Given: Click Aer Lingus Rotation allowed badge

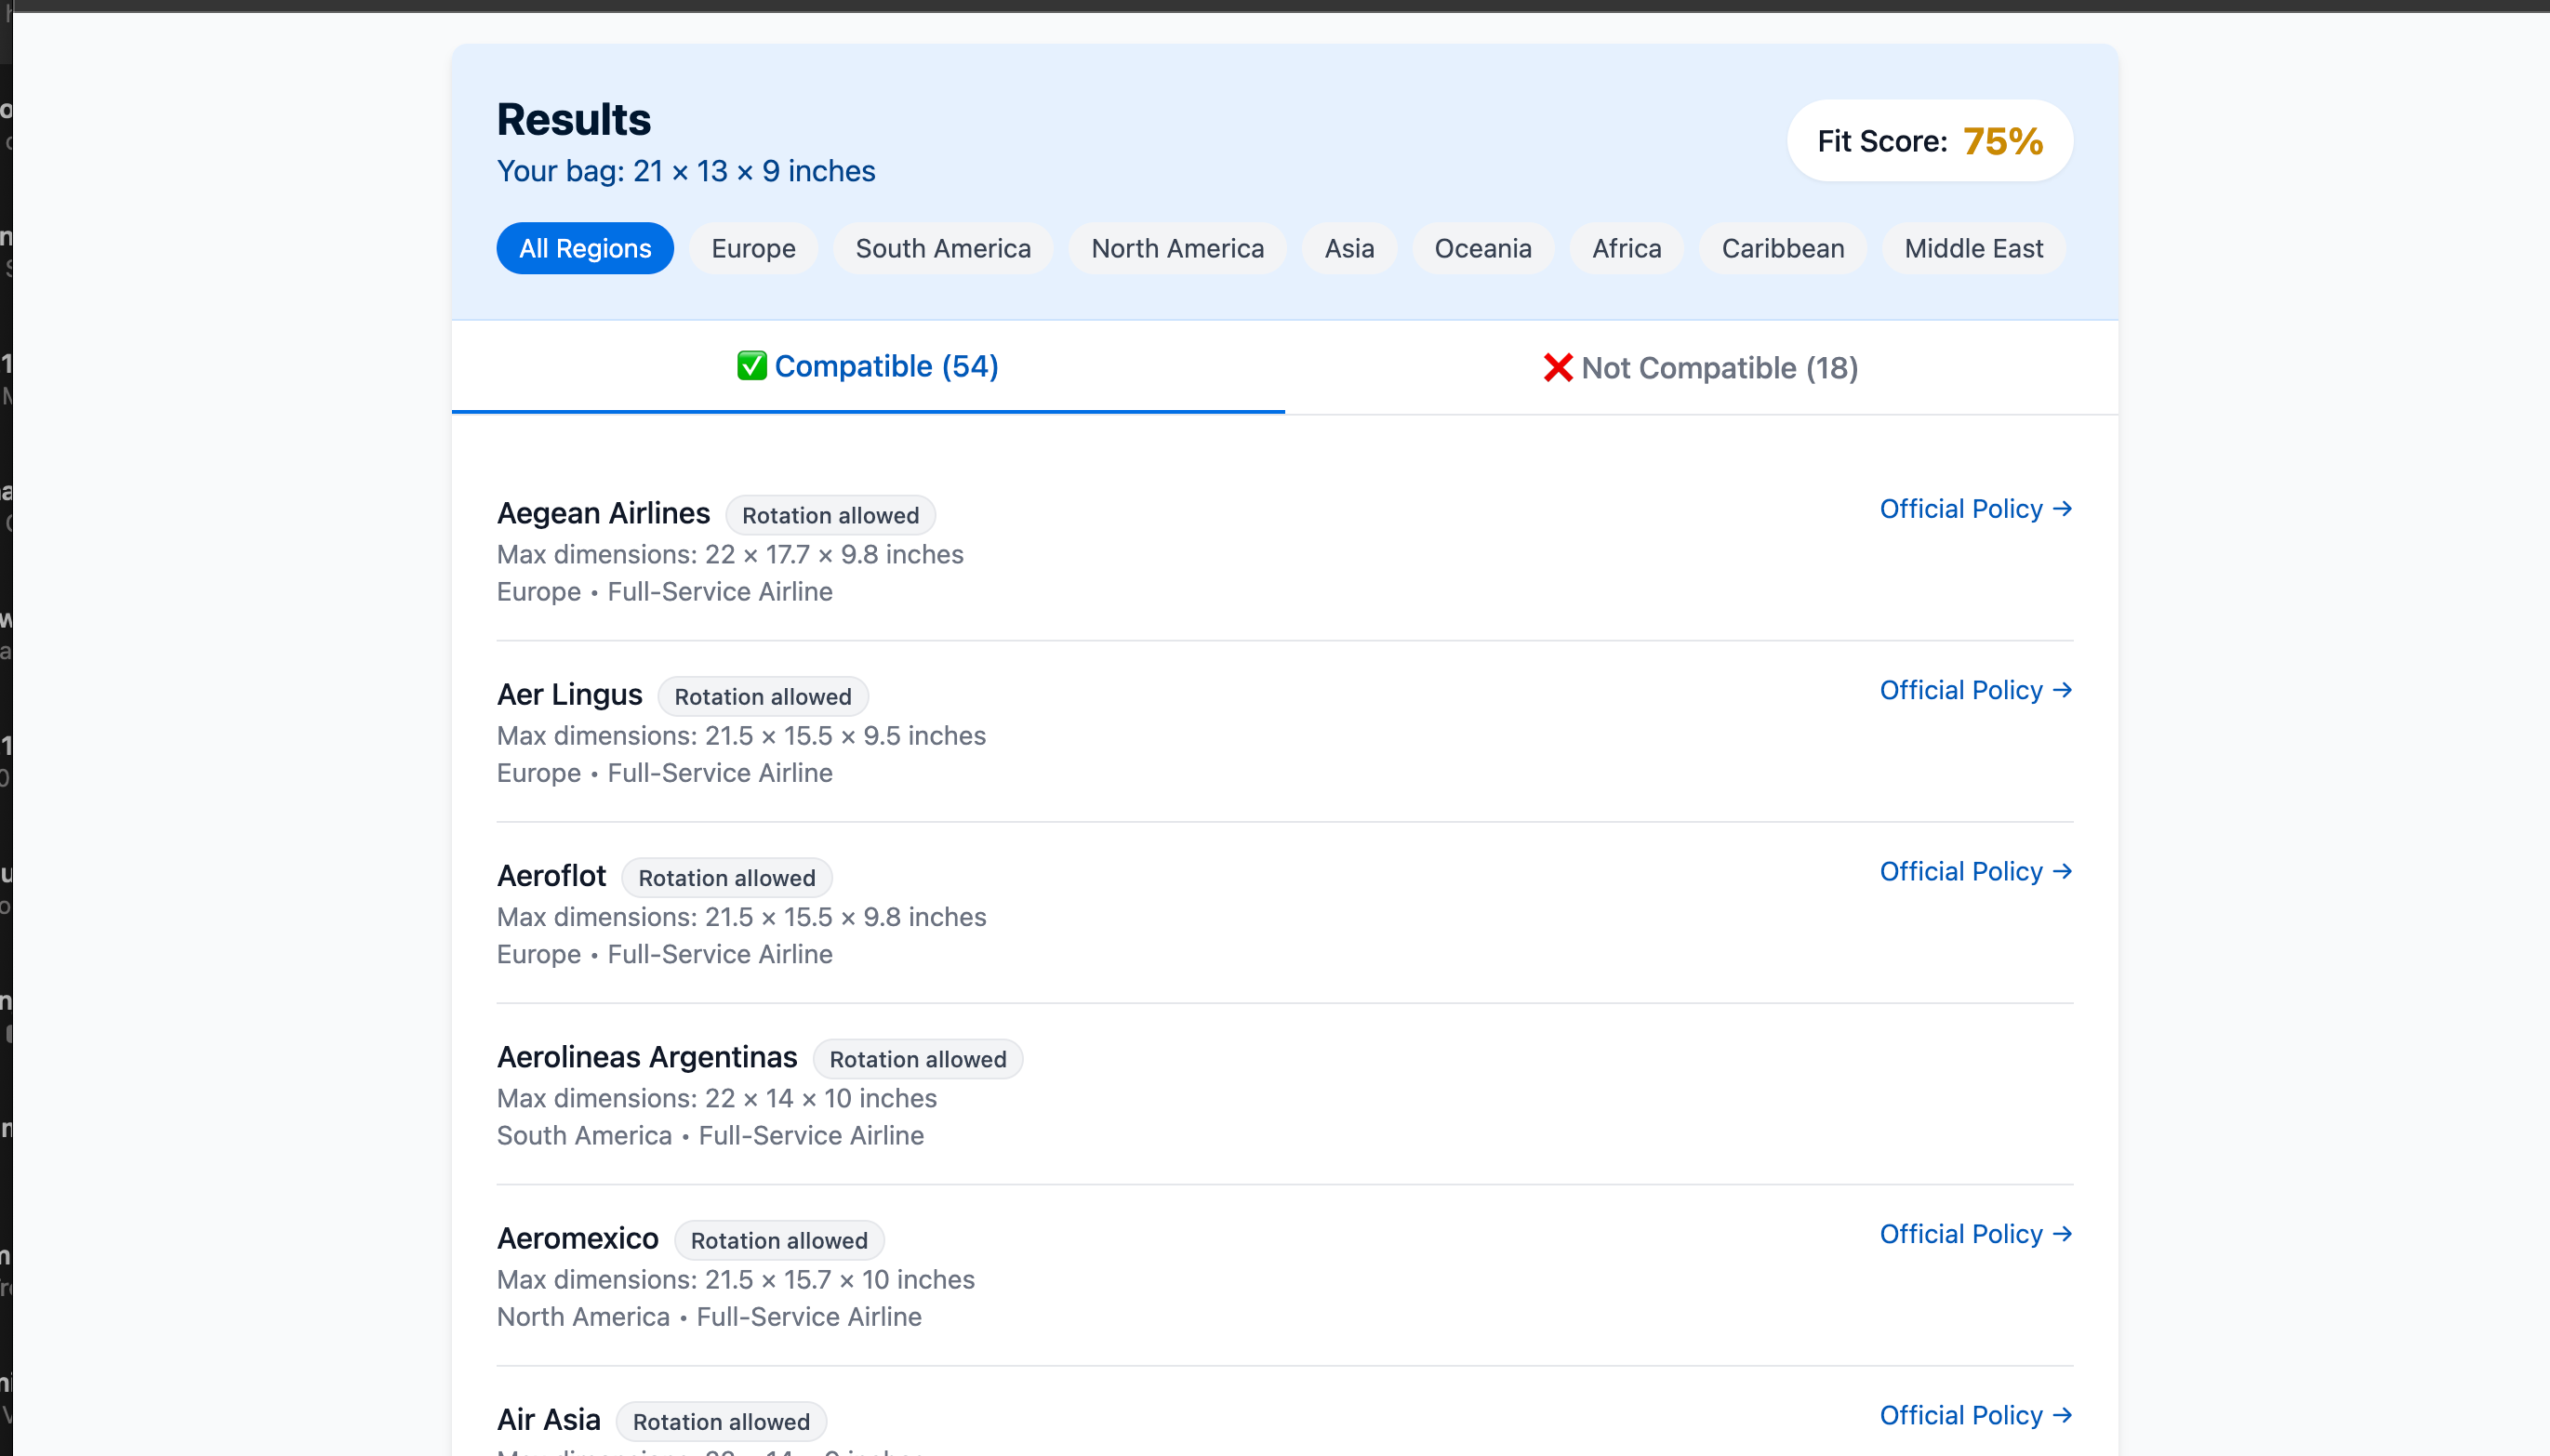Looking at the screenshot, I should (763, 696).
